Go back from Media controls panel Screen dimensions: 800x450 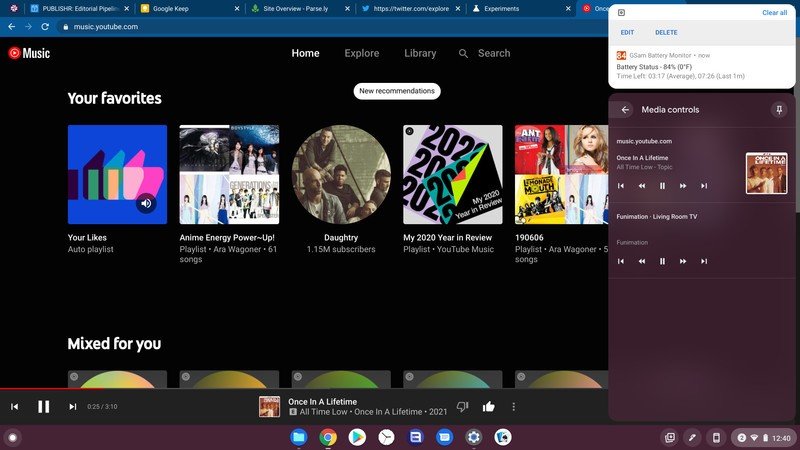pyautogui.click(x=625, y=110)
